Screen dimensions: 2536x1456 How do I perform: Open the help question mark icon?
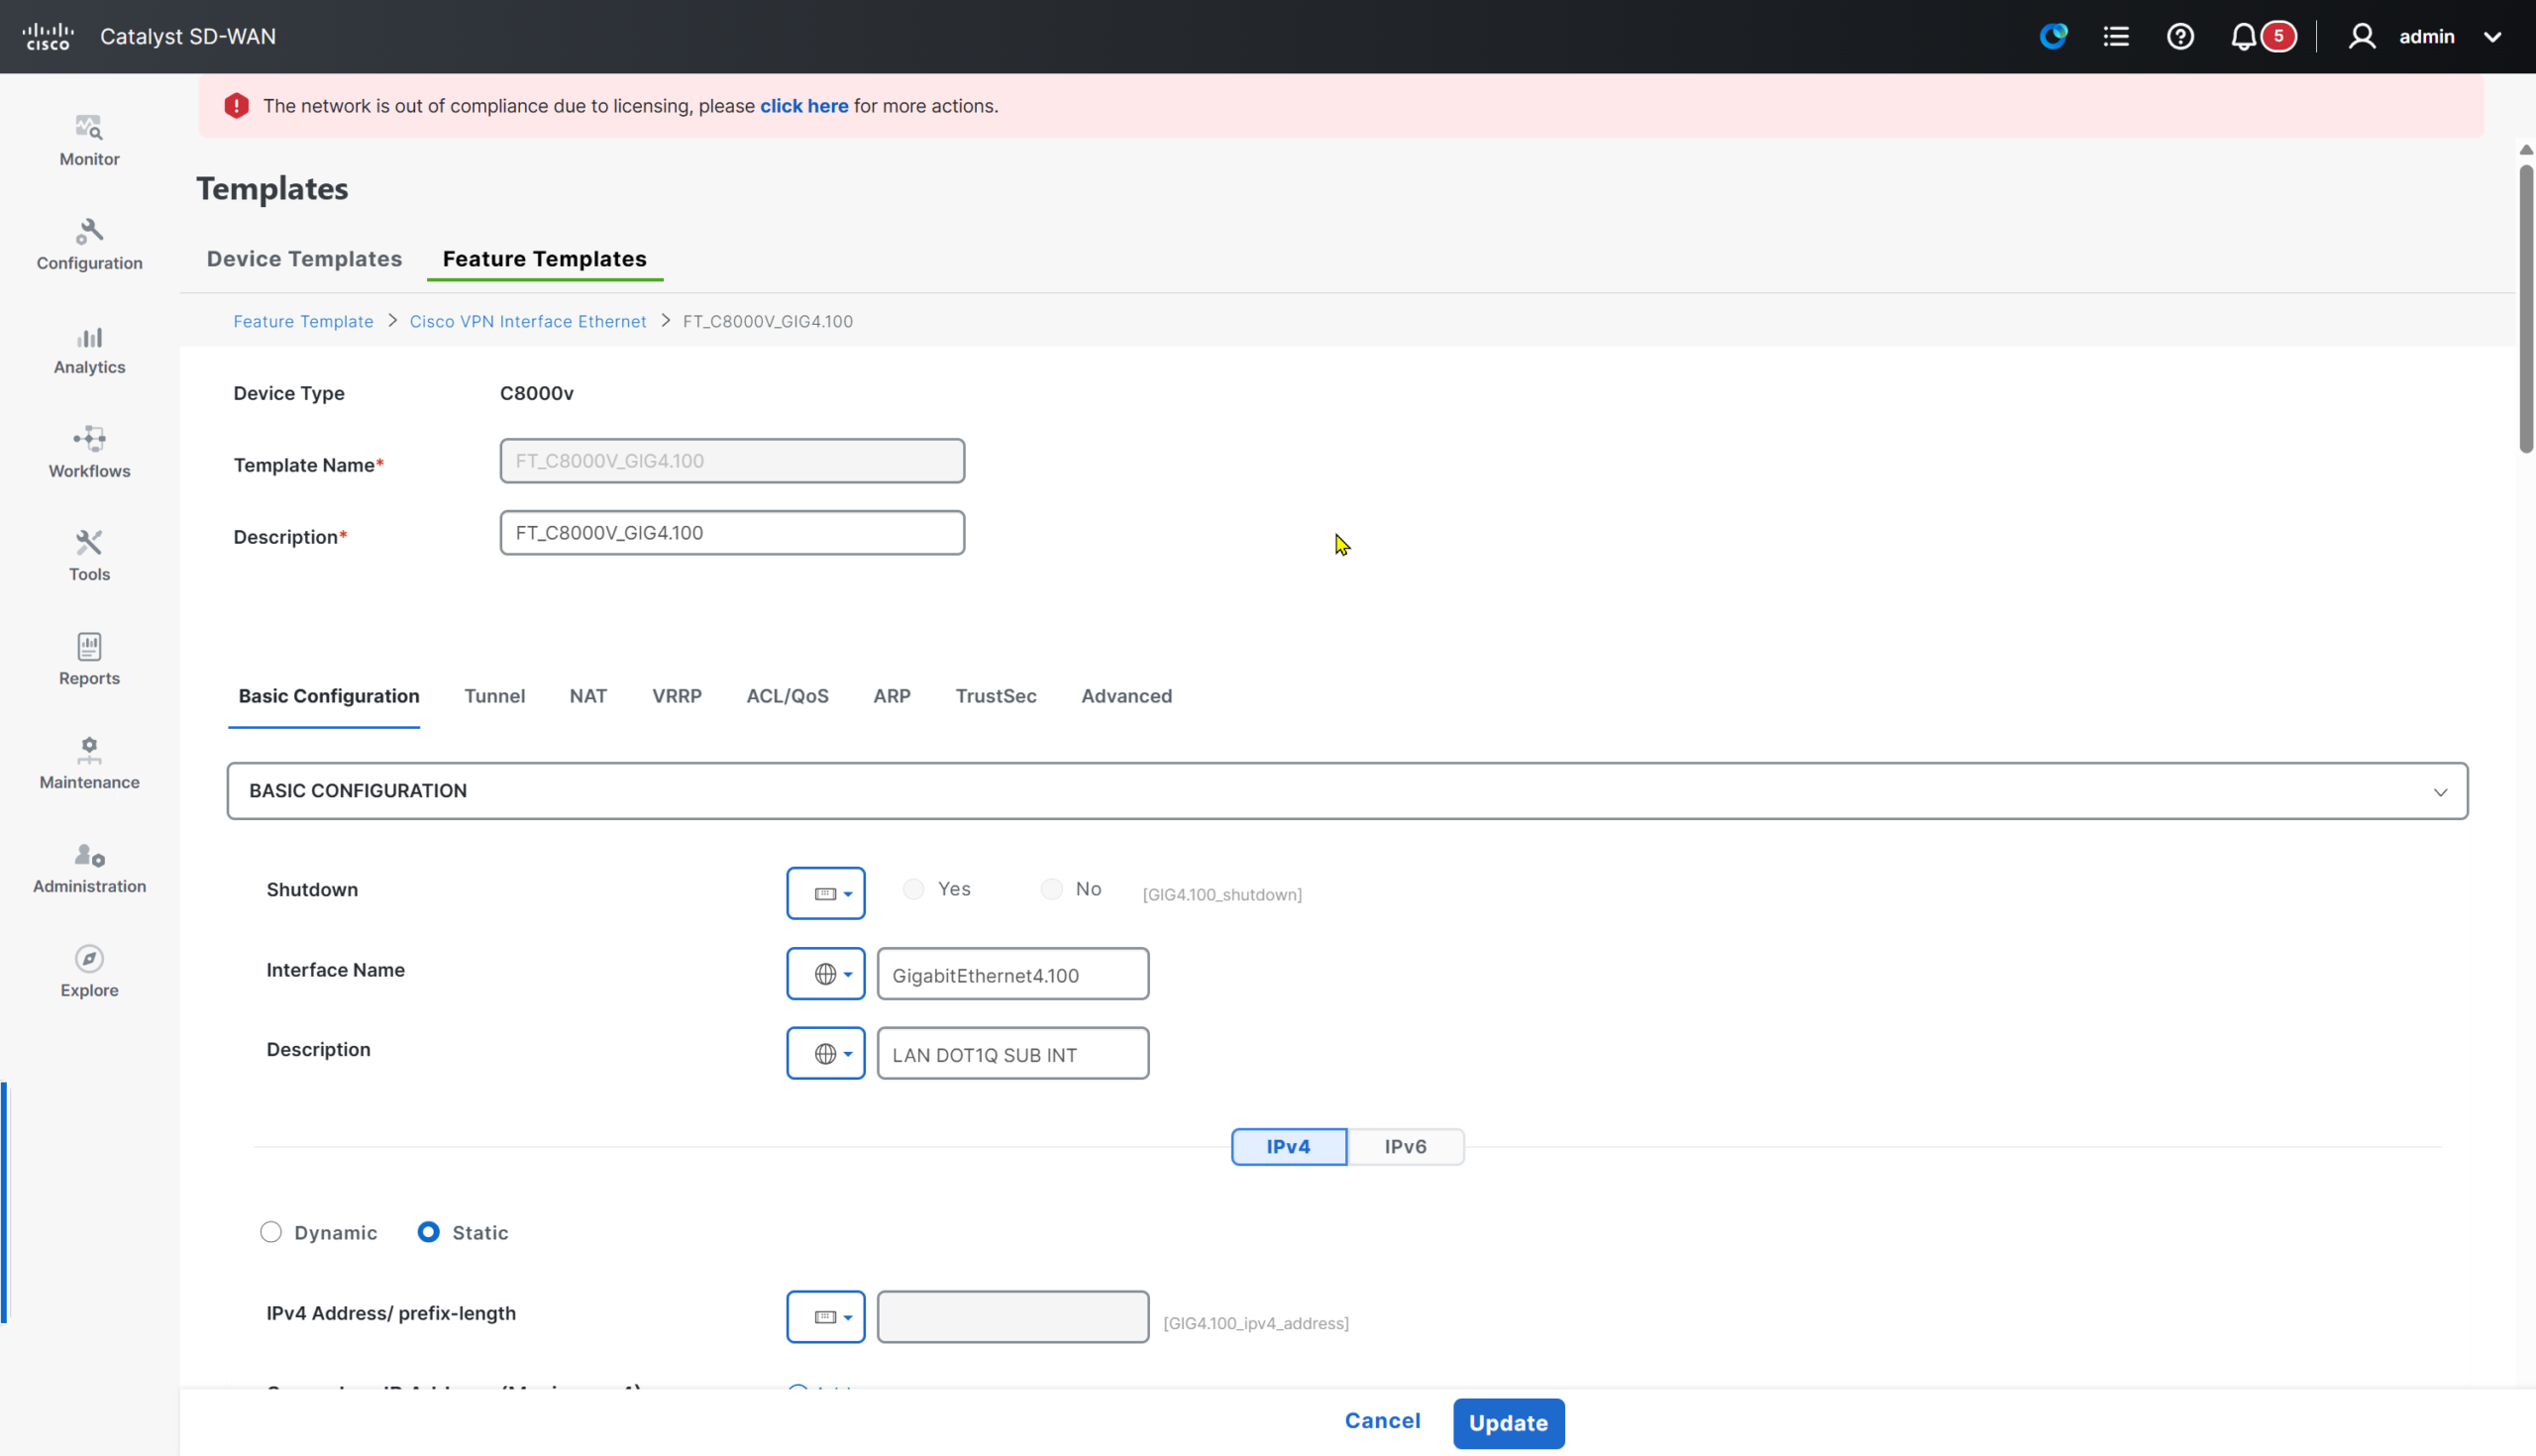click(x=2180, y=36)
